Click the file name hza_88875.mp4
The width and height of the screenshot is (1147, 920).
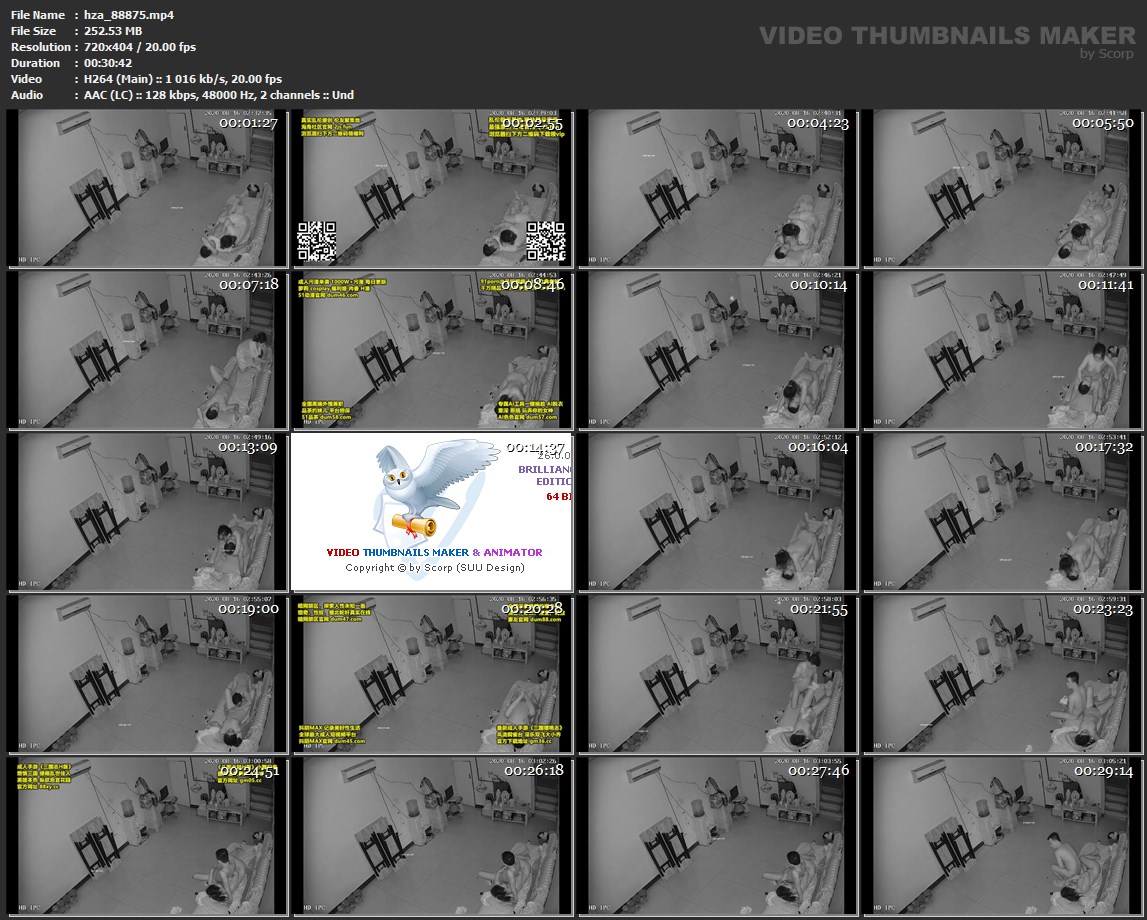[115, 15]
